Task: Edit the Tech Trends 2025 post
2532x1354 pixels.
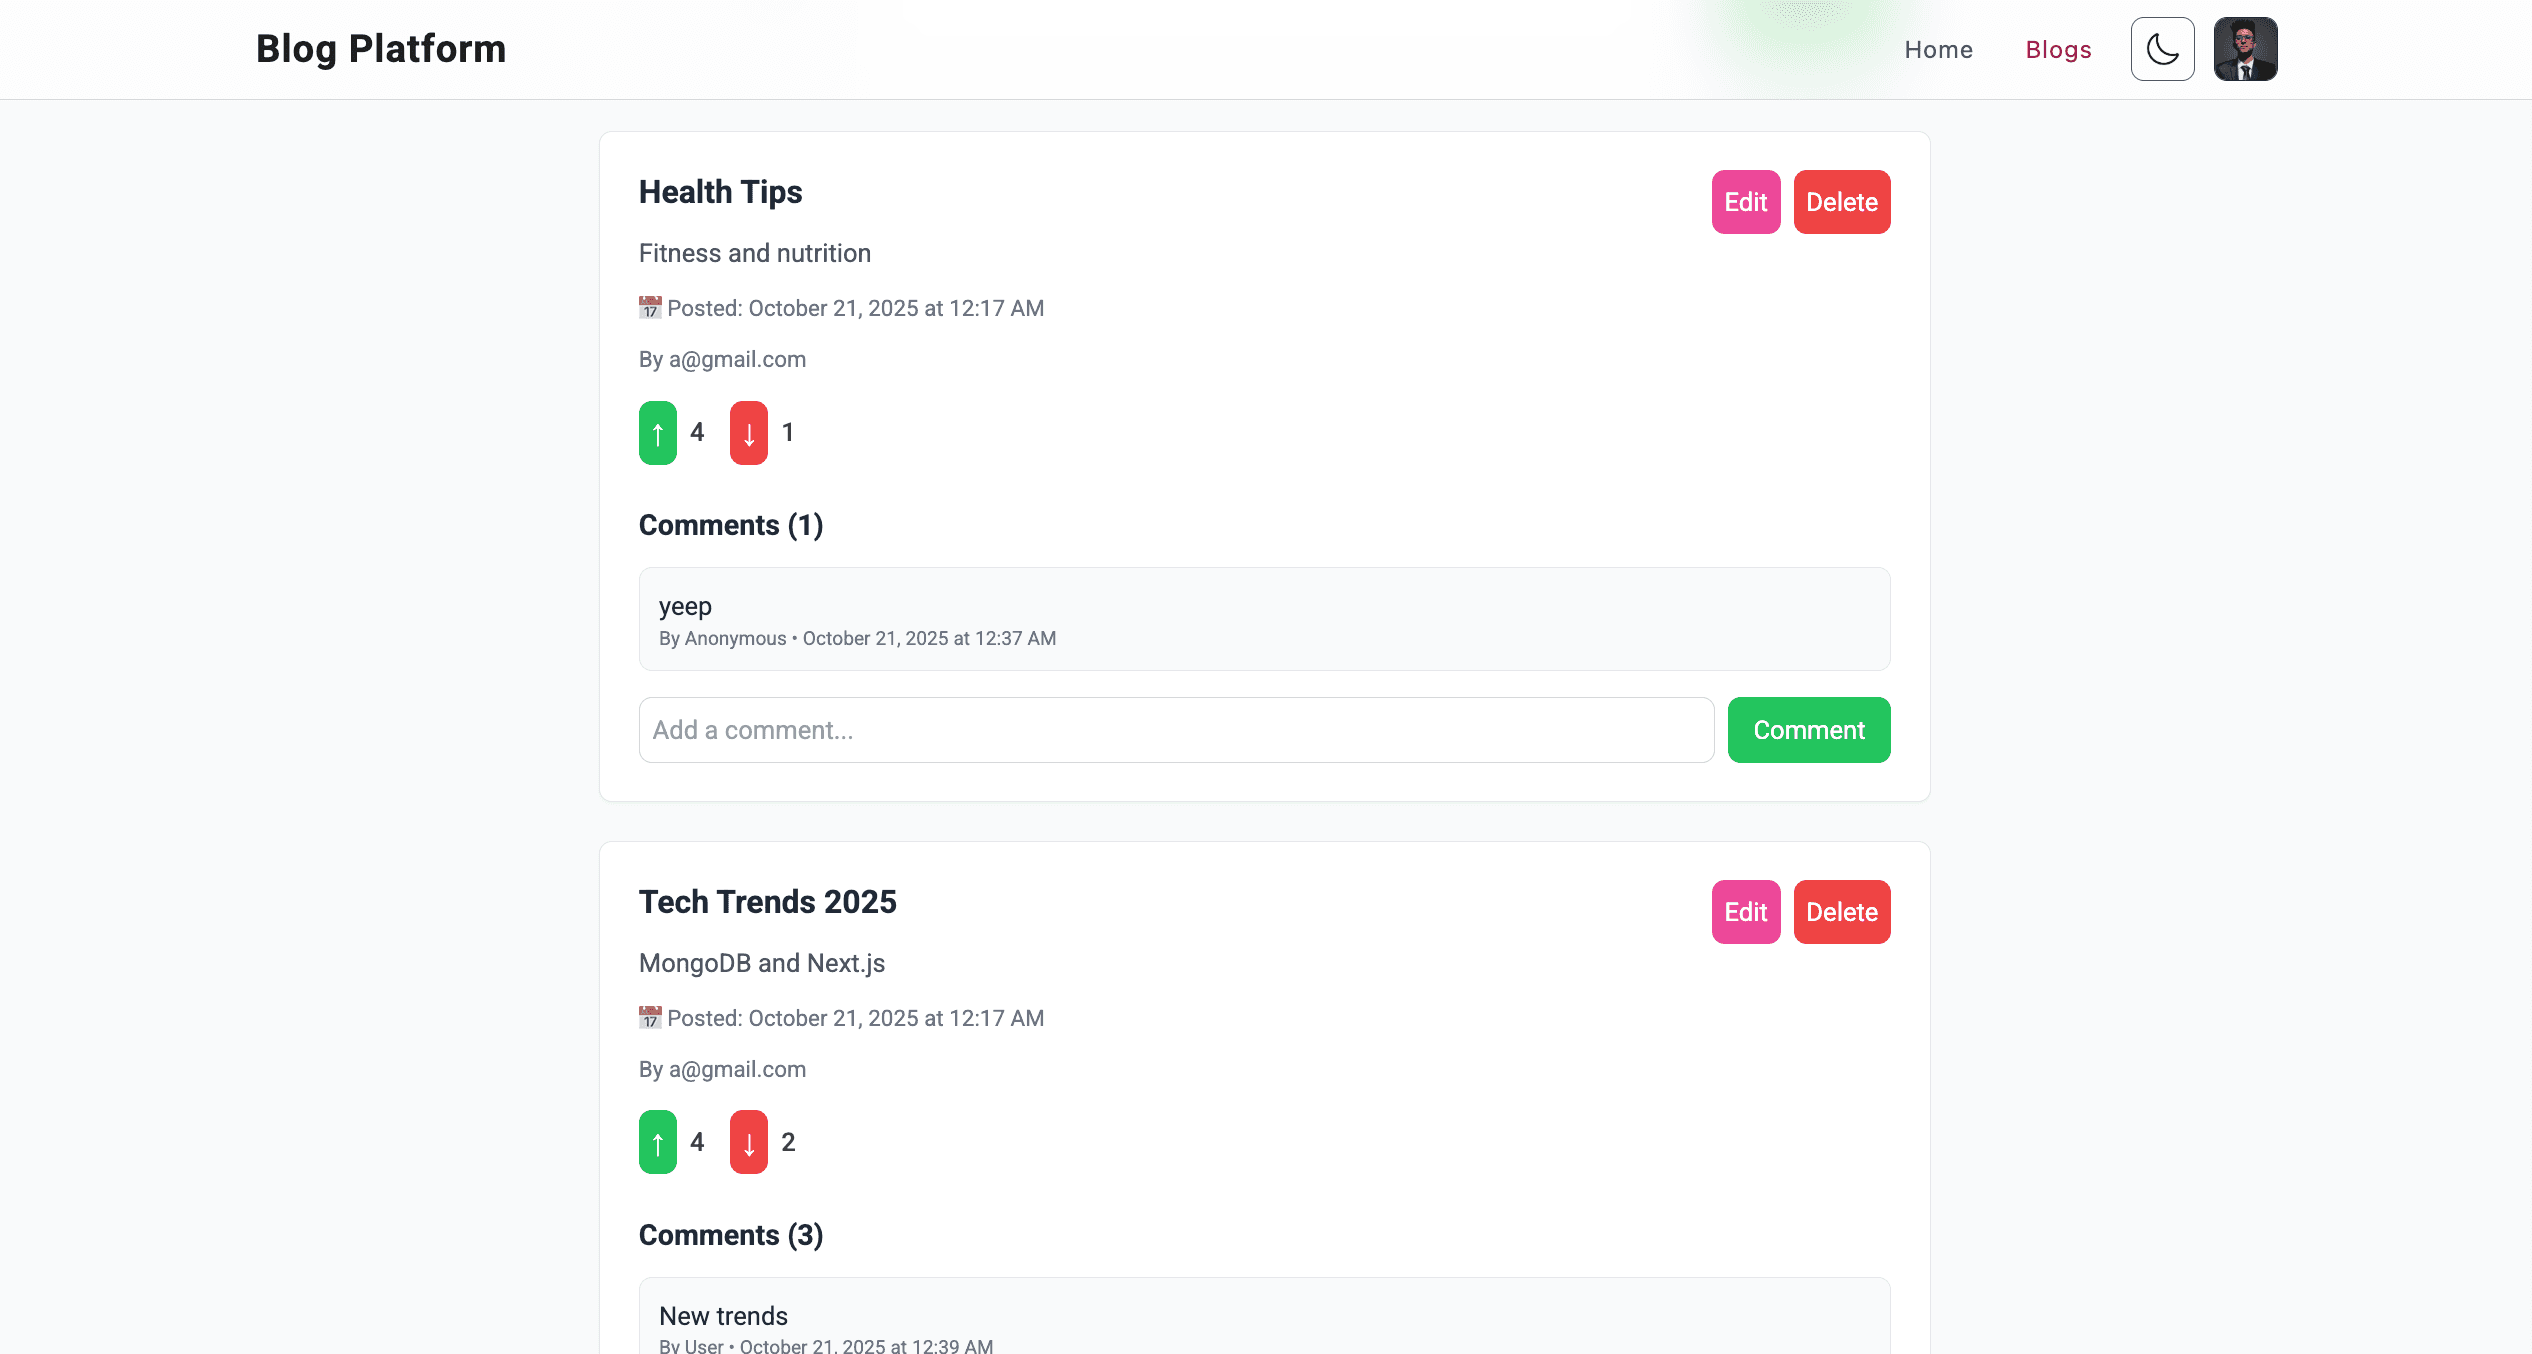Action: (x=1745, y=912)
